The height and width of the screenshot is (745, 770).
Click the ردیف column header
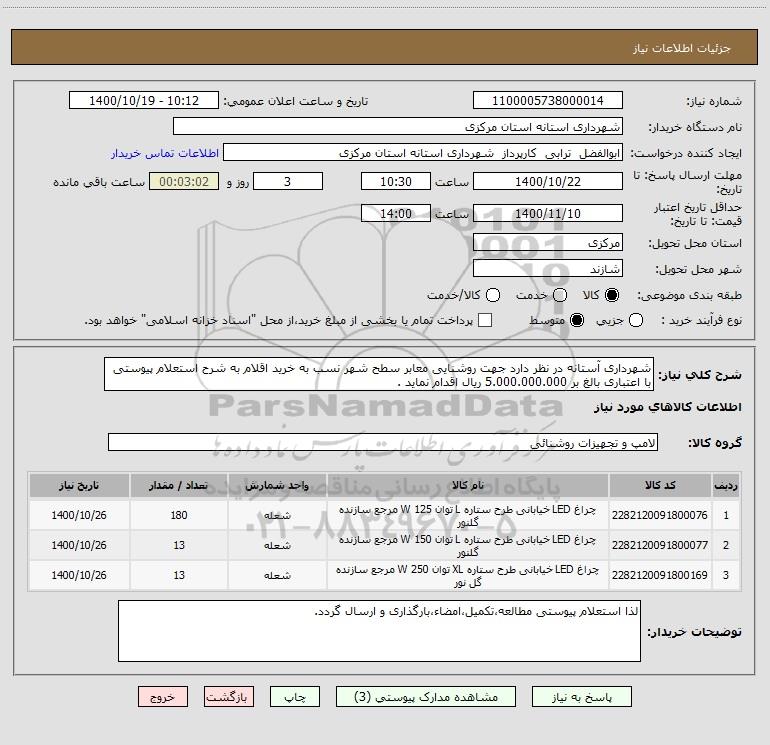pyautogui.click(x=726, y=485)
